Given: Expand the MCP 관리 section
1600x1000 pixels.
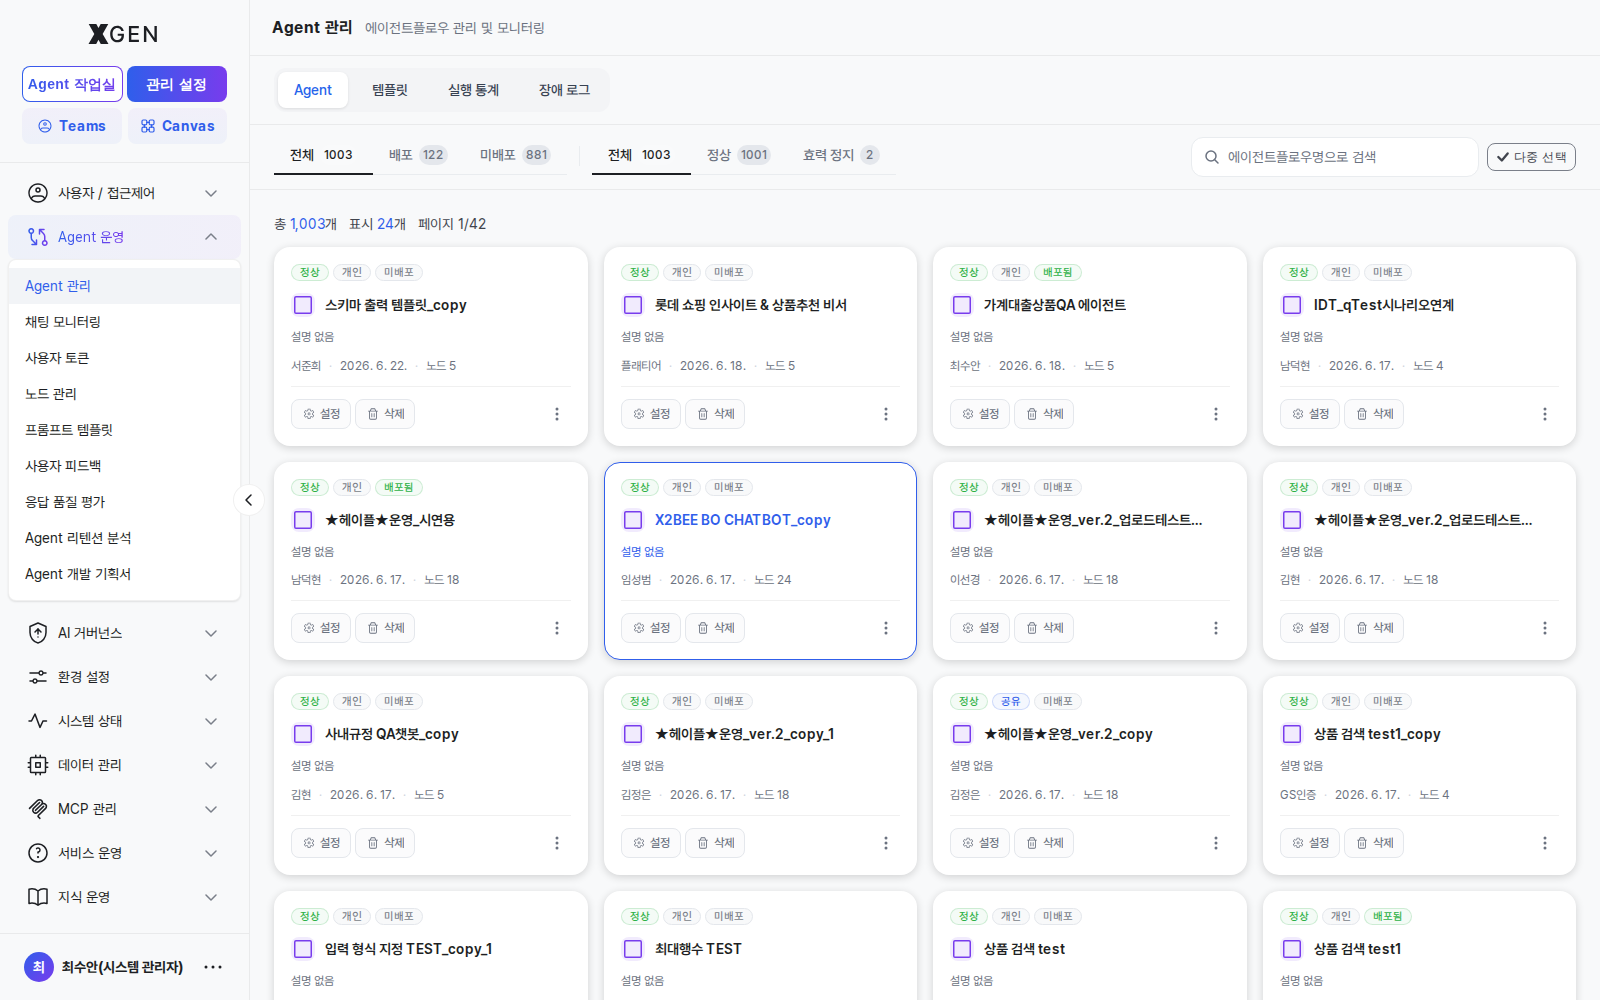Looking at the screenshot, I should (x=124, y=809).
